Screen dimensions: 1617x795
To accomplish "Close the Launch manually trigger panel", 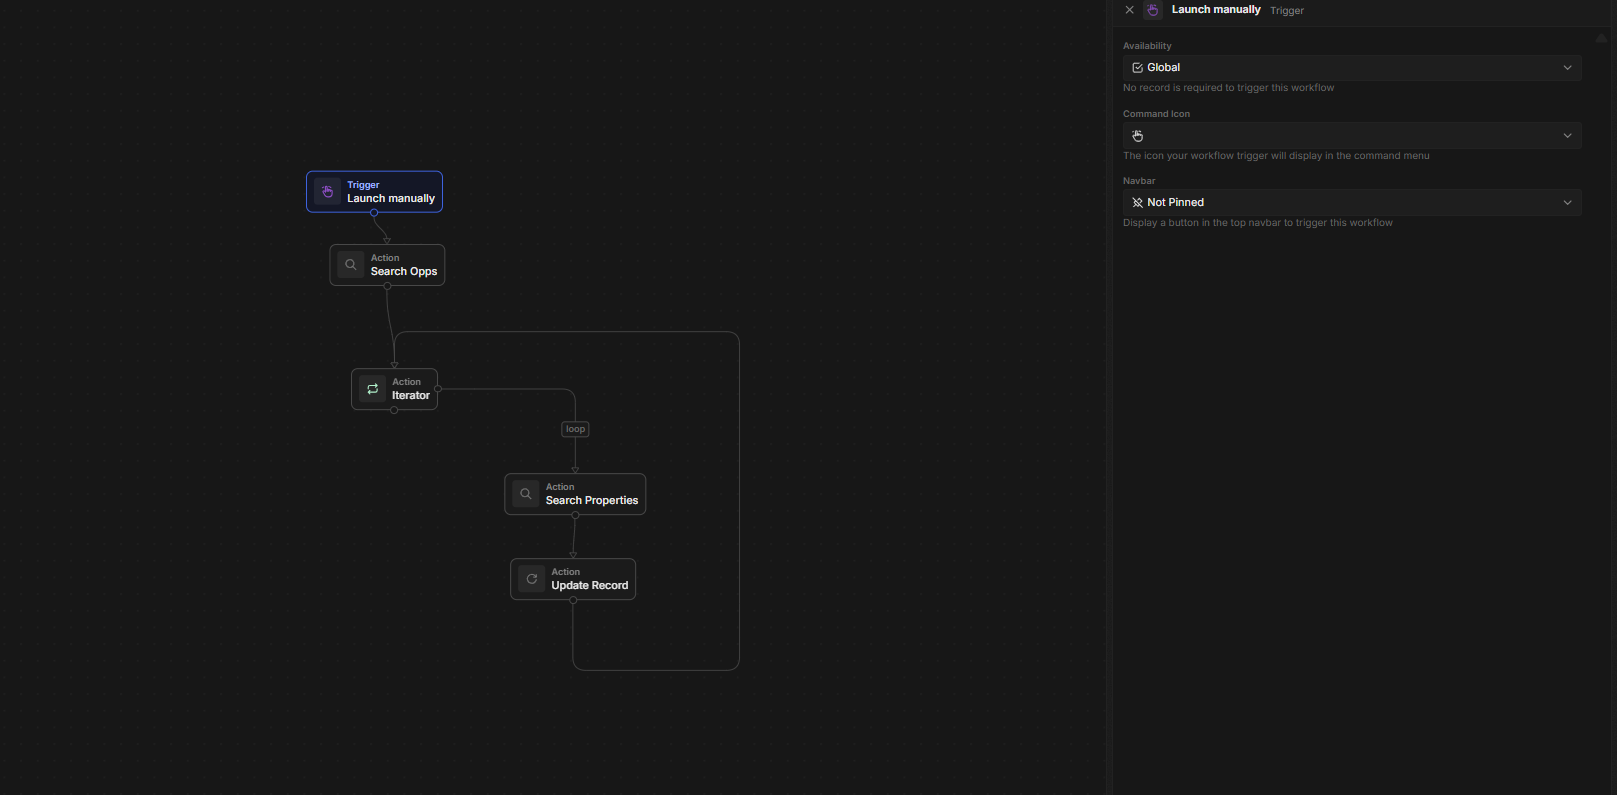I will coord(1130,10).
